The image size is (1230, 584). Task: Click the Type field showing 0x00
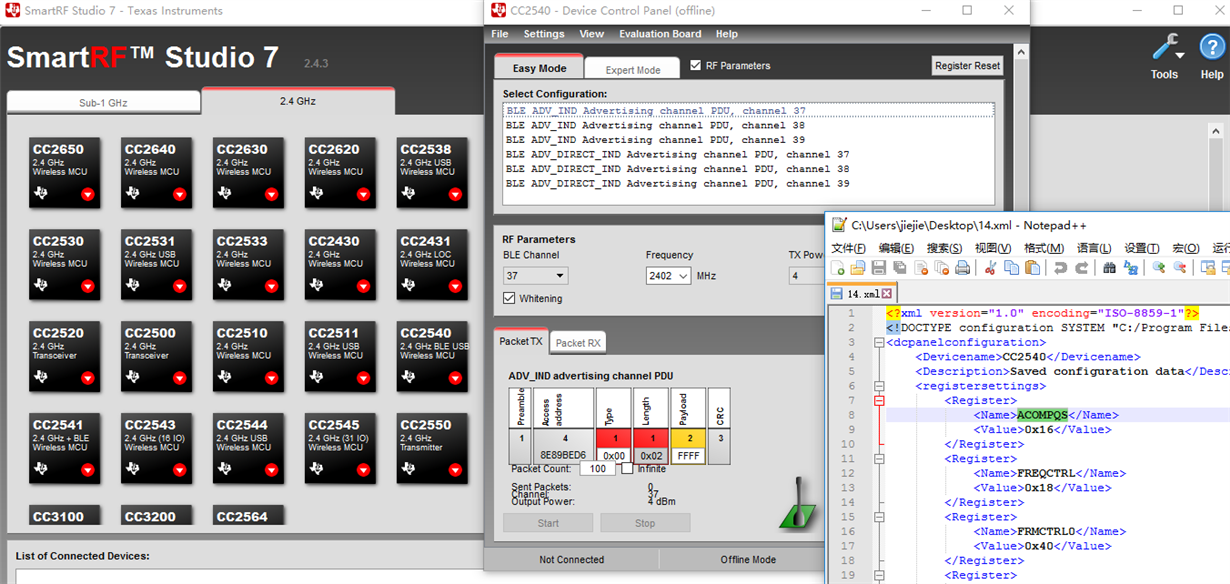614,455
